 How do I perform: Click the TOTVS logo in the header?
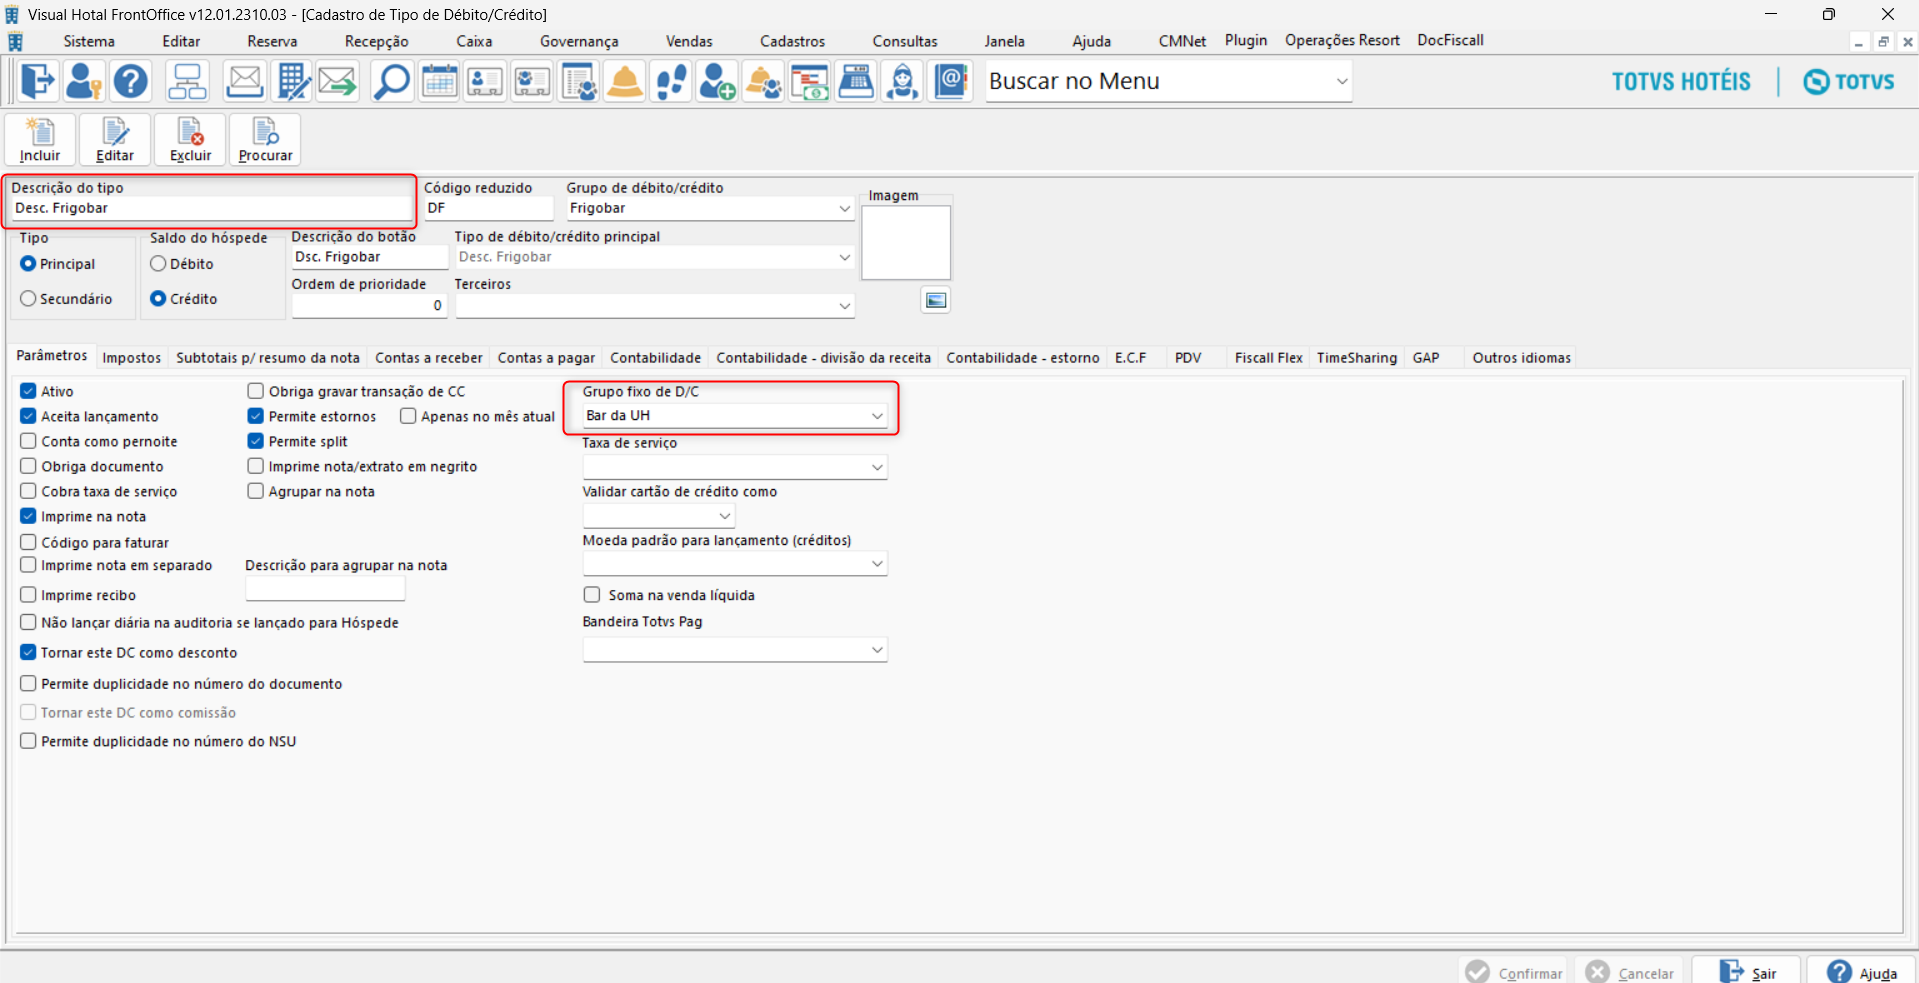(x=1849, y=82)
